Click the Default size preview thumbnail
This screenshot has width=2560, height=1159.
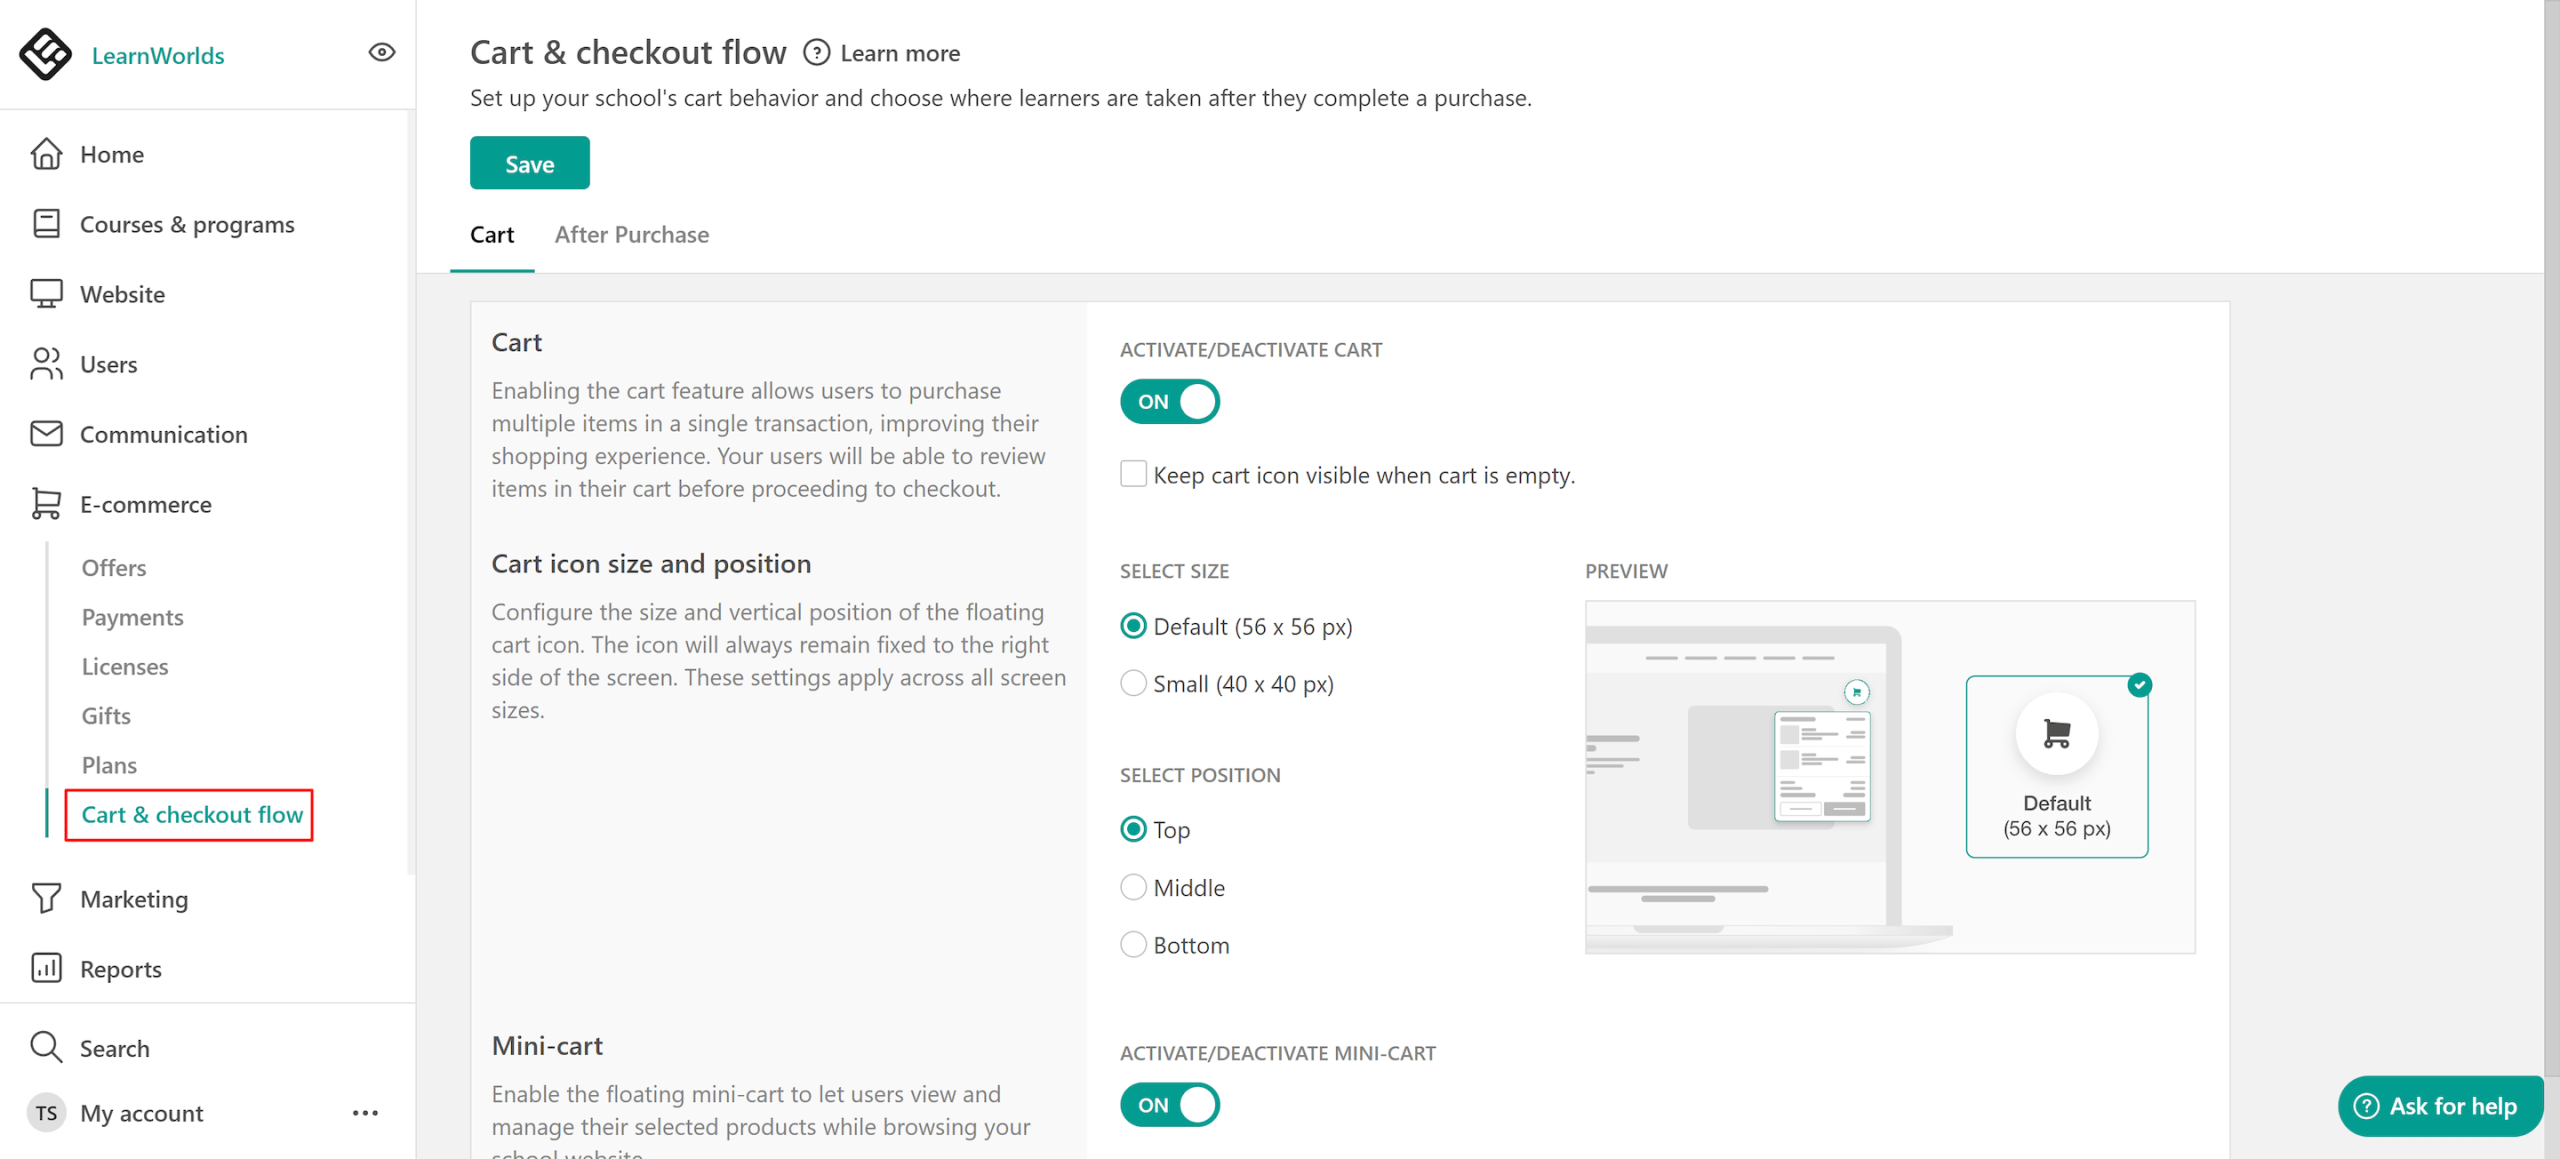point(2056,766)
